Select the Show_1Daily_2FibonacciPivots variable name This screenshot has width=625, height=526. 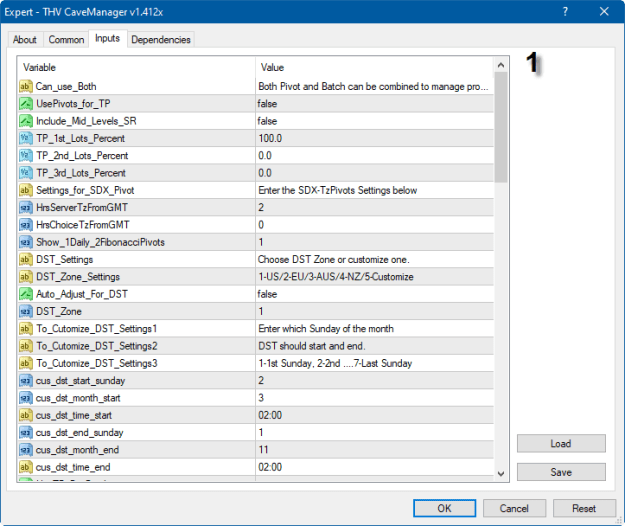[100, 242]
